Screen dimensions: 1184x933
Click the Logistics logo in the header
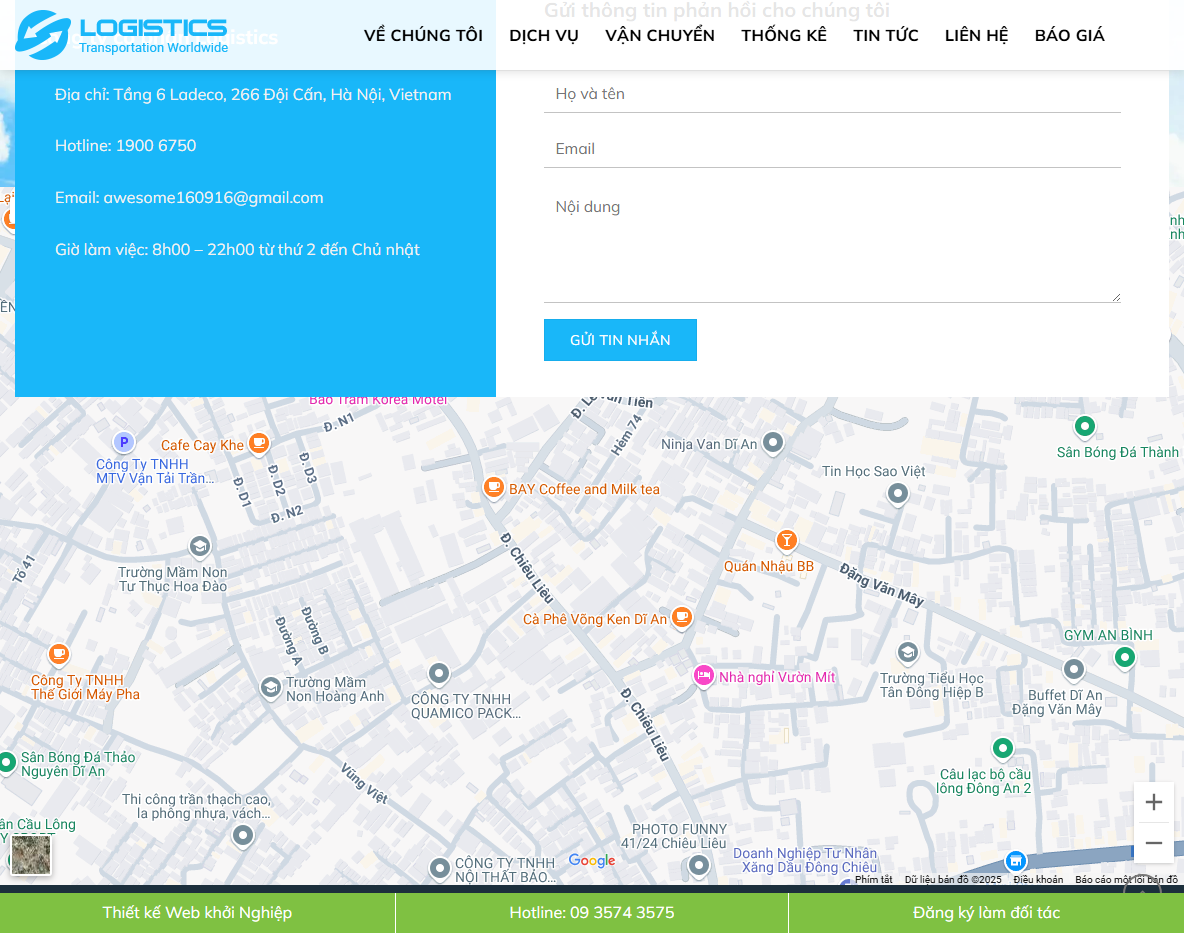pyautogui.click(x=122, y=35)
